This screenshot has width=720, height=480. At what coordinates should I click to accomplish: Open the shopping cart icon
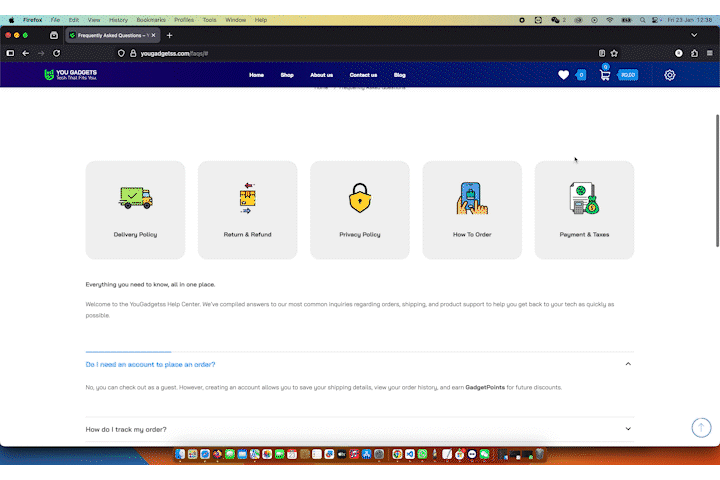click(x=605, y=75)
